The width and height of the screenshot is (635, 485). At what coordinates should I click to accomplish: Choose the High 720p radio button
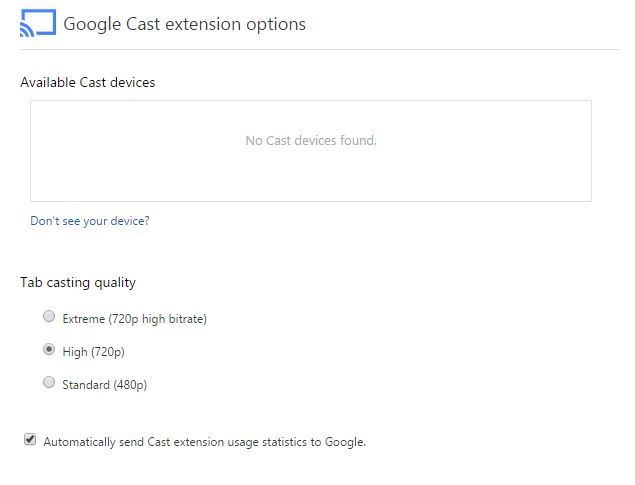[49, 349]
